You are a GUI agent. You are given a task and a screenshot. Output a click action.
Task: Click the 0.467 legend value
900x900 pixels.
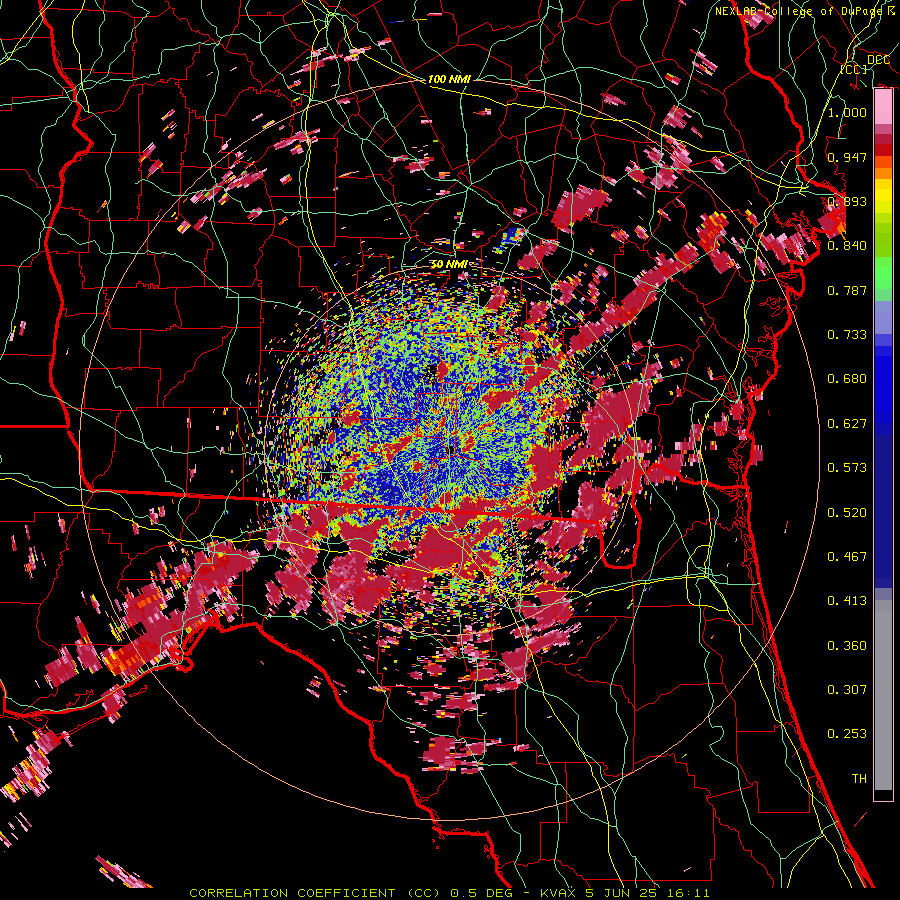coord(847,557)
